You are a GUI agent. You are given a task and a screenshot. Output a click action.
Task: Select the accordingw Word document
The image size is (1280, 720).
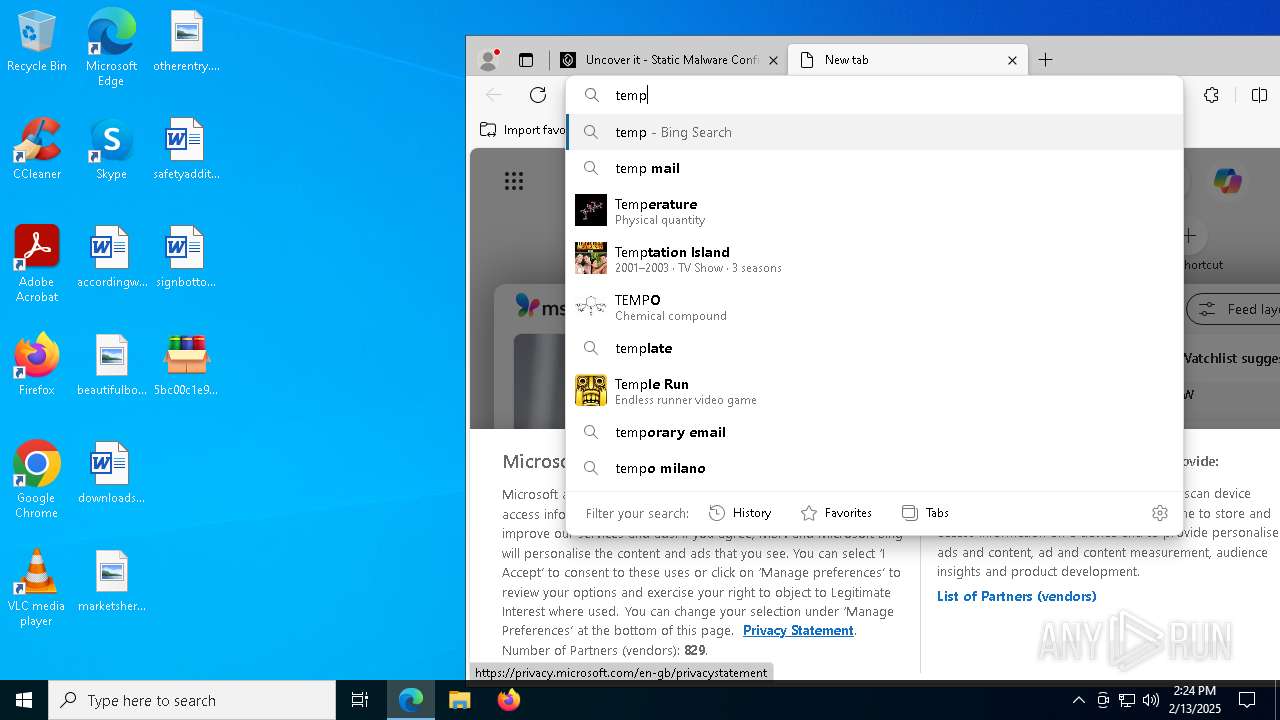coord(111,258)
